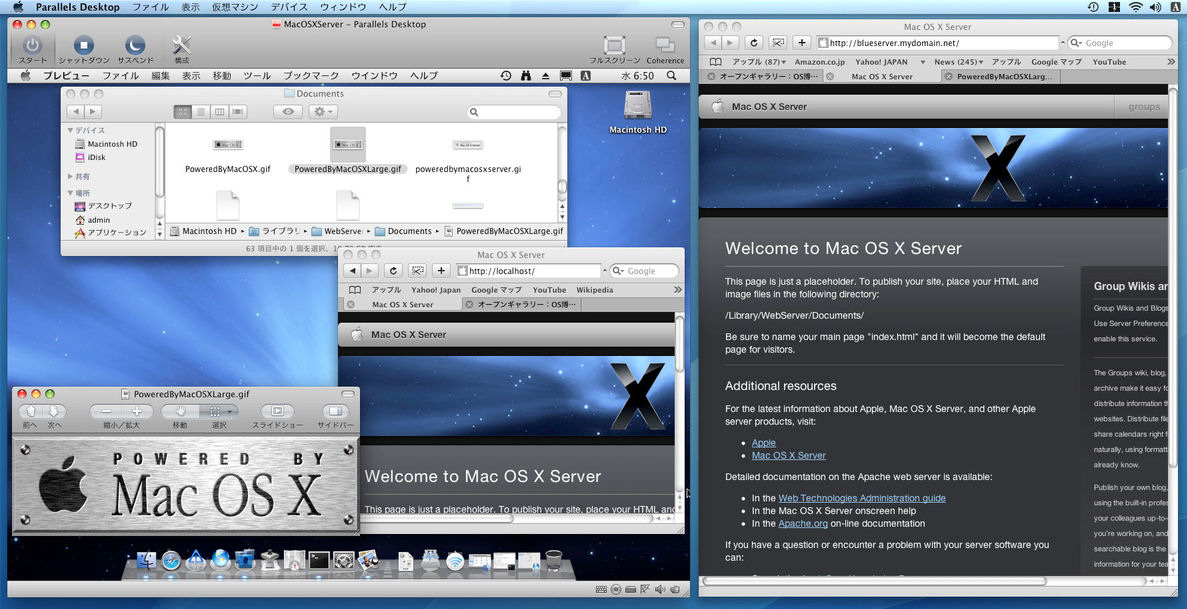Toggle Finder toolbar pill button
The height and width of the screenshot is (609, 1187).
point(556,94)
